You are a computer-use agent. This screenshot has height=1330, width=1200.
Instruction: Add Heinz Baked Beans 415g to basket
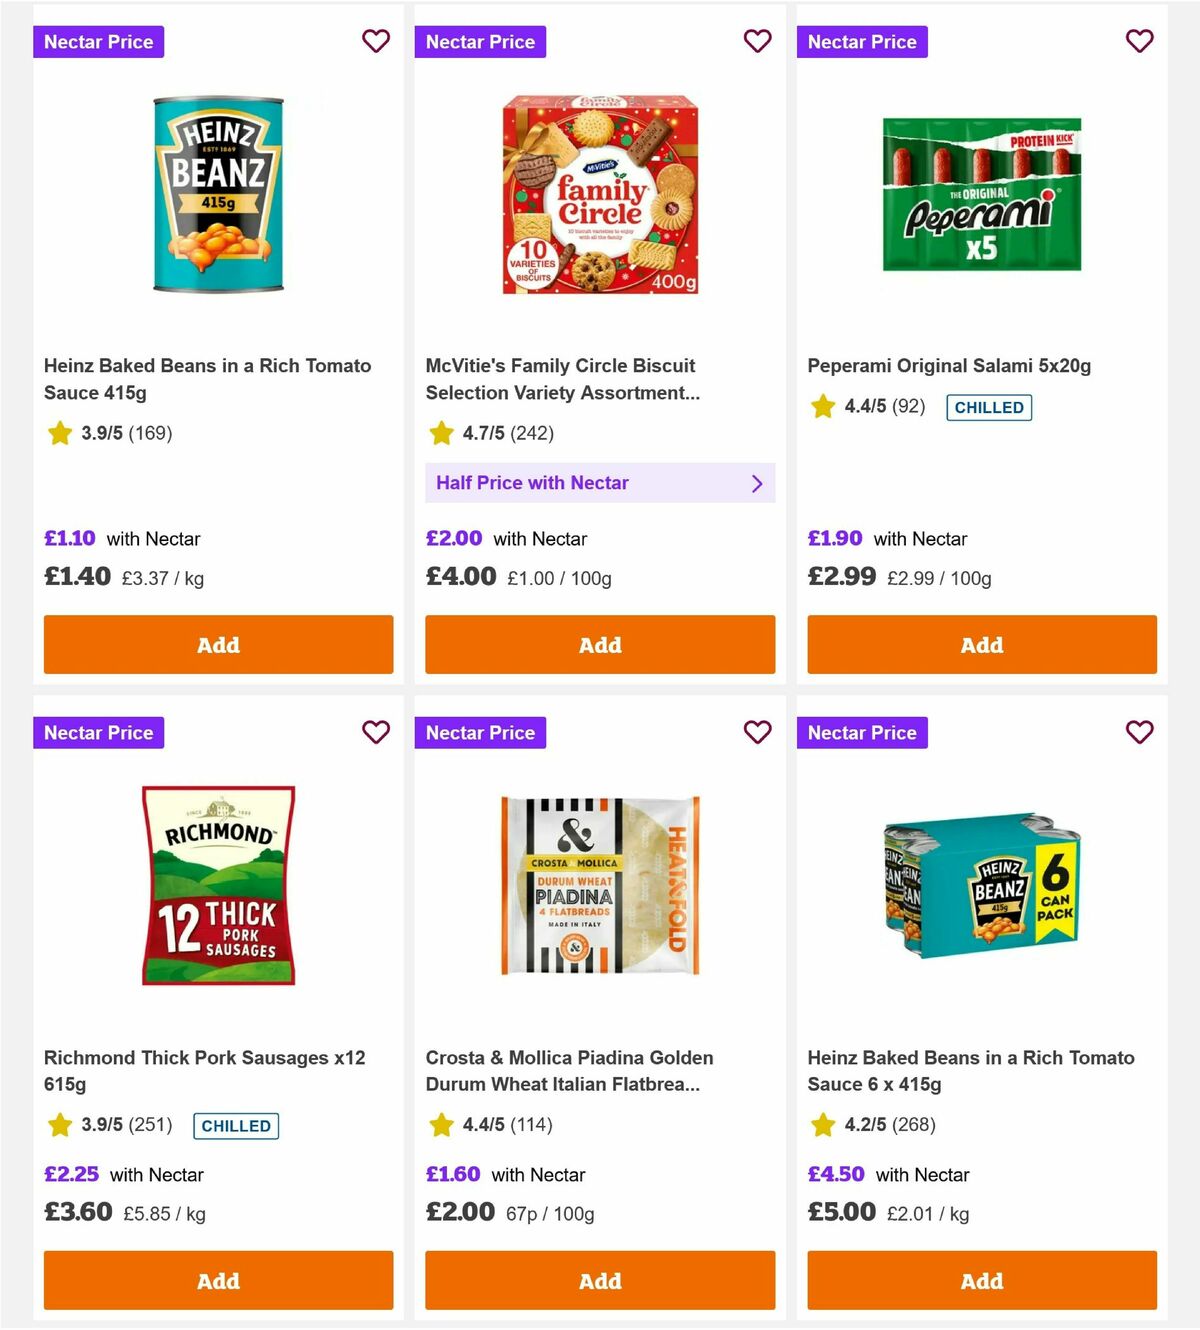pyautogui.click(x=218, y=645)
